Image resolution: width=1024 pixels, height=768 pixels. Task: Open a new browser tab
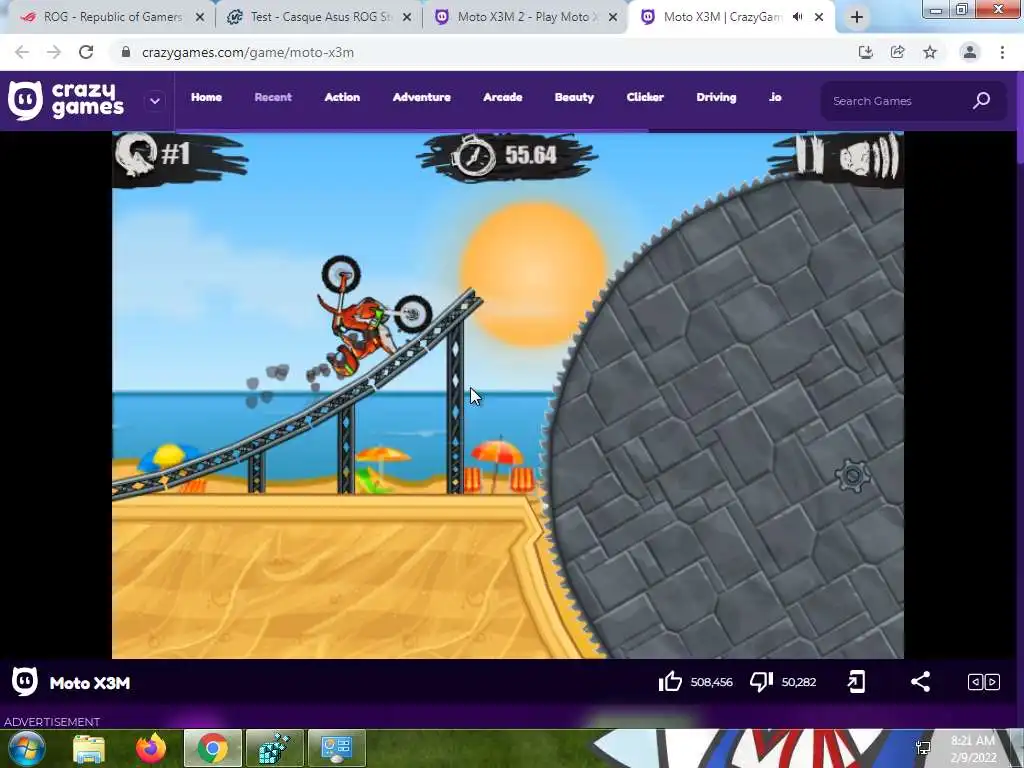click(x=857, y=18)
